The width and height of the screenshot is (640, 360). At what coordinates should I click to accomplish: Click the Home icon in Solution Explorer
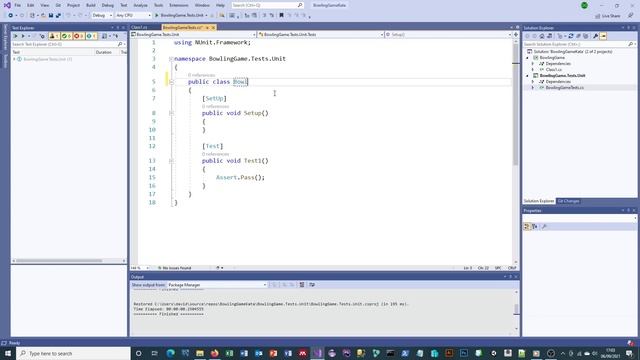click(x=542, y=36)
